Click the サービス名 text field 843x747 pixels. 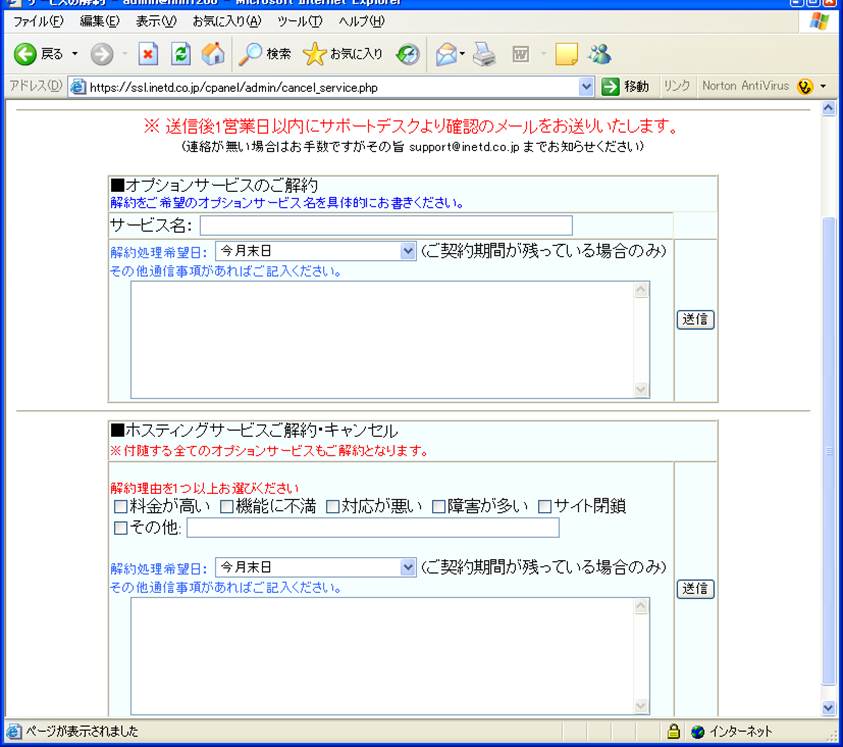(x=386, y=225)
